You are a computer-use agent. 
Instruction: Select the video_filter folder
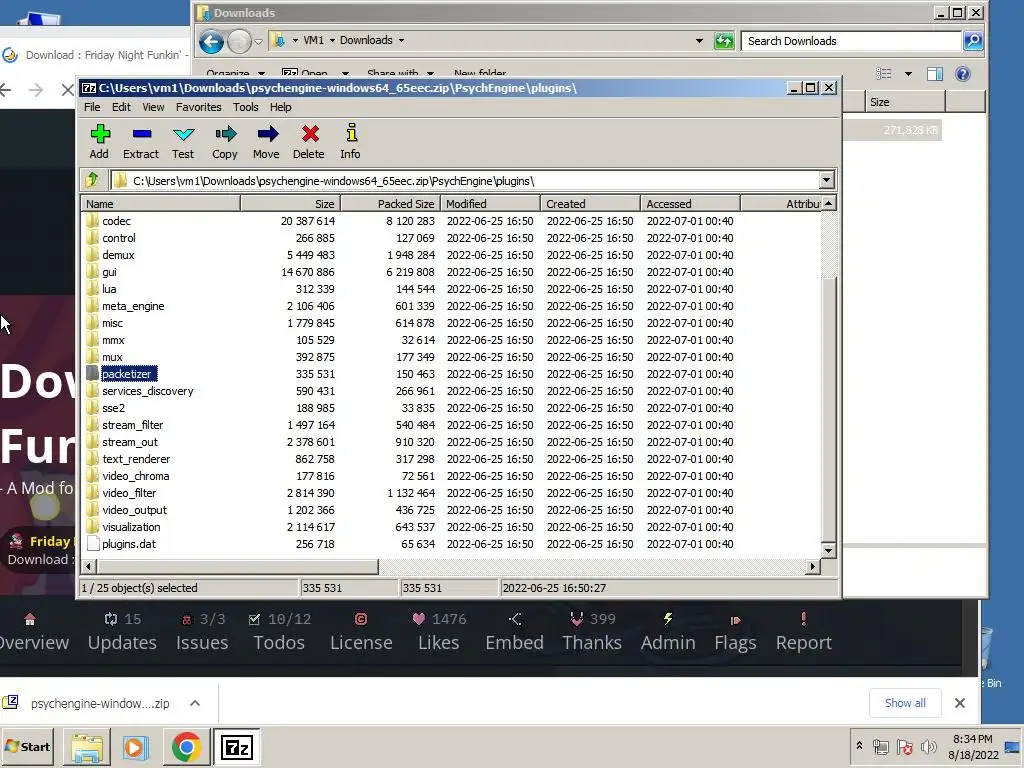click(129, 492)
